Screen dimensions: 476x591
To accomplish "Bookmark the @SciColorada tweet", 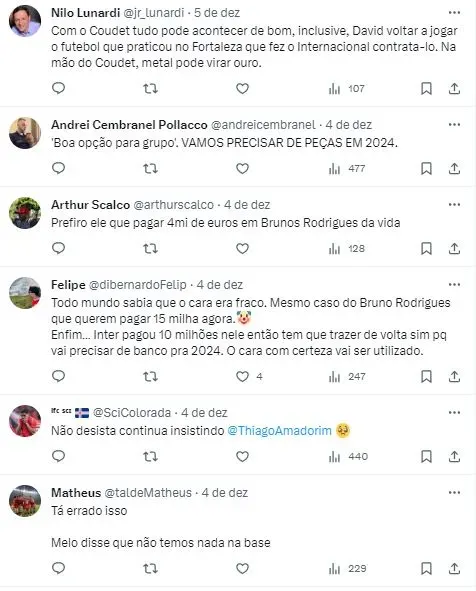I will [426, 456].
